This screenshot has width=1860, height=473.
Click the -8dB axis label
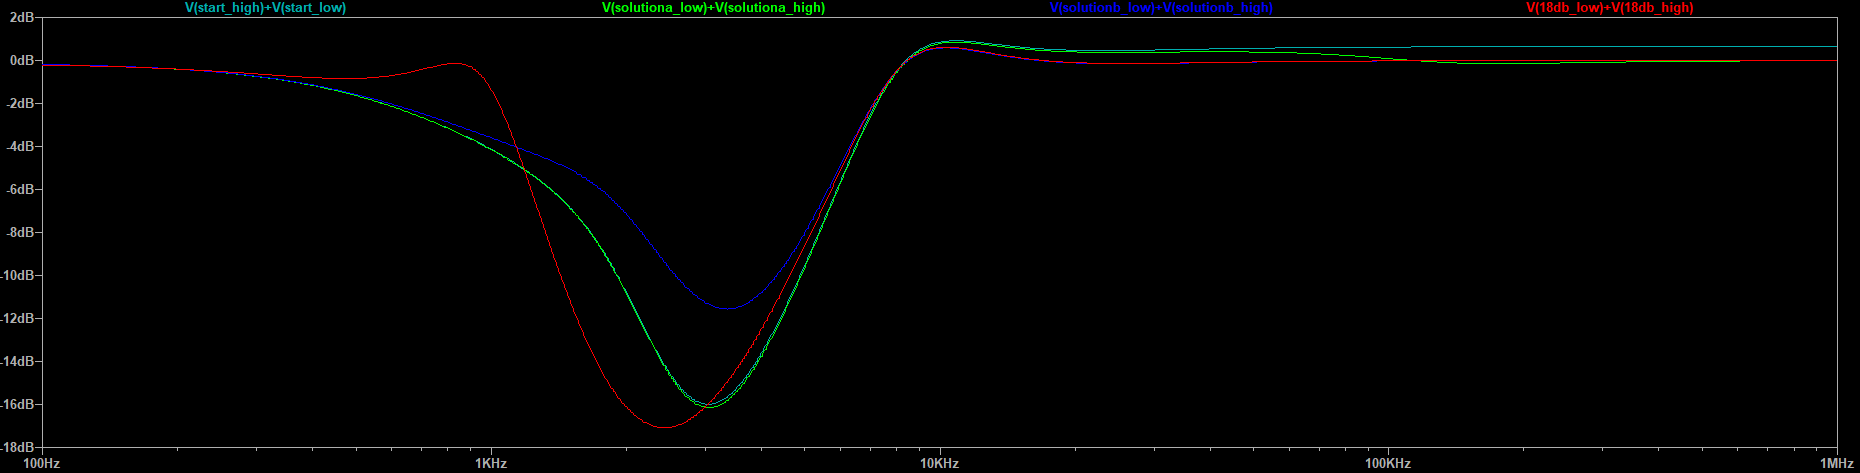click(19, 233)
